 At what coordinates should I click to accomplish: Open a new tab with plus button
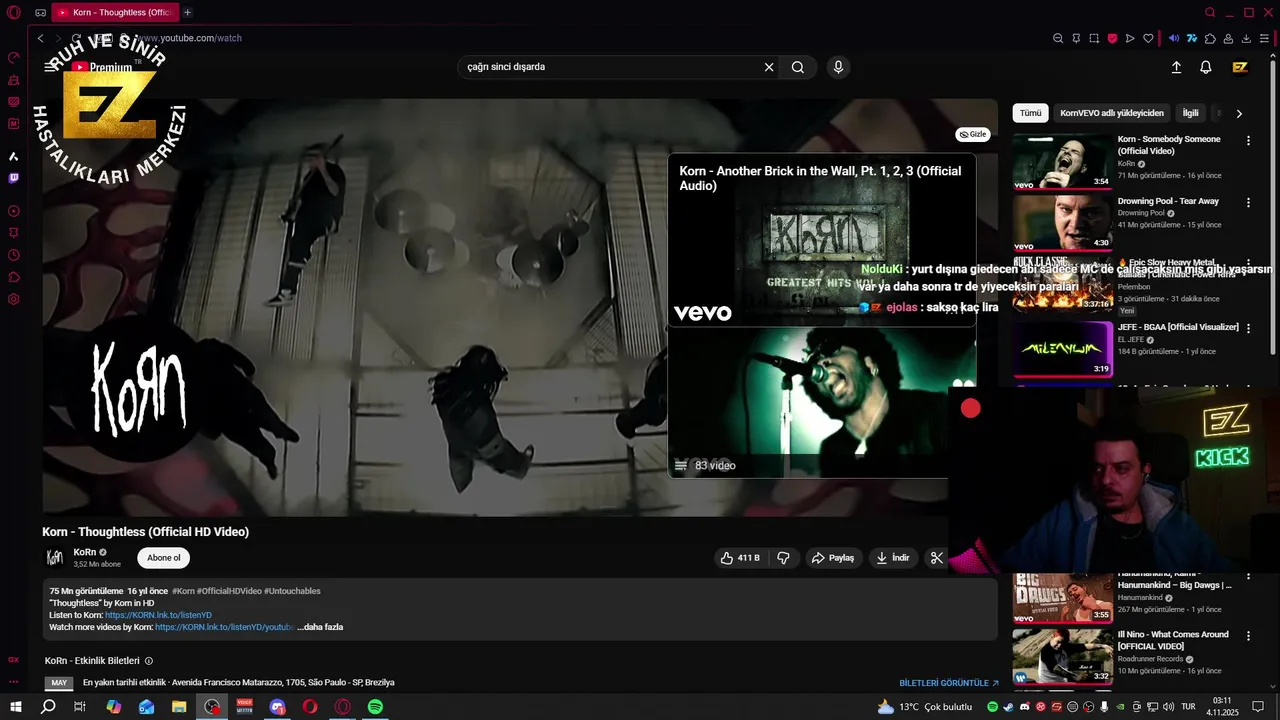point(187,13)
